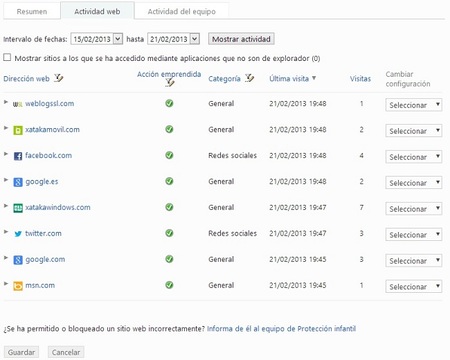Open Seleccionar dropdown for google.com
This screenshot has width=450, height=360.
(414, 261)
